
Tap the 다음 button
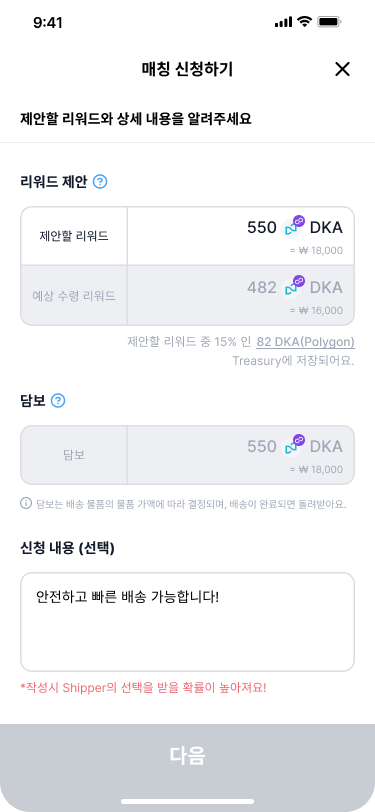[188, 756]
